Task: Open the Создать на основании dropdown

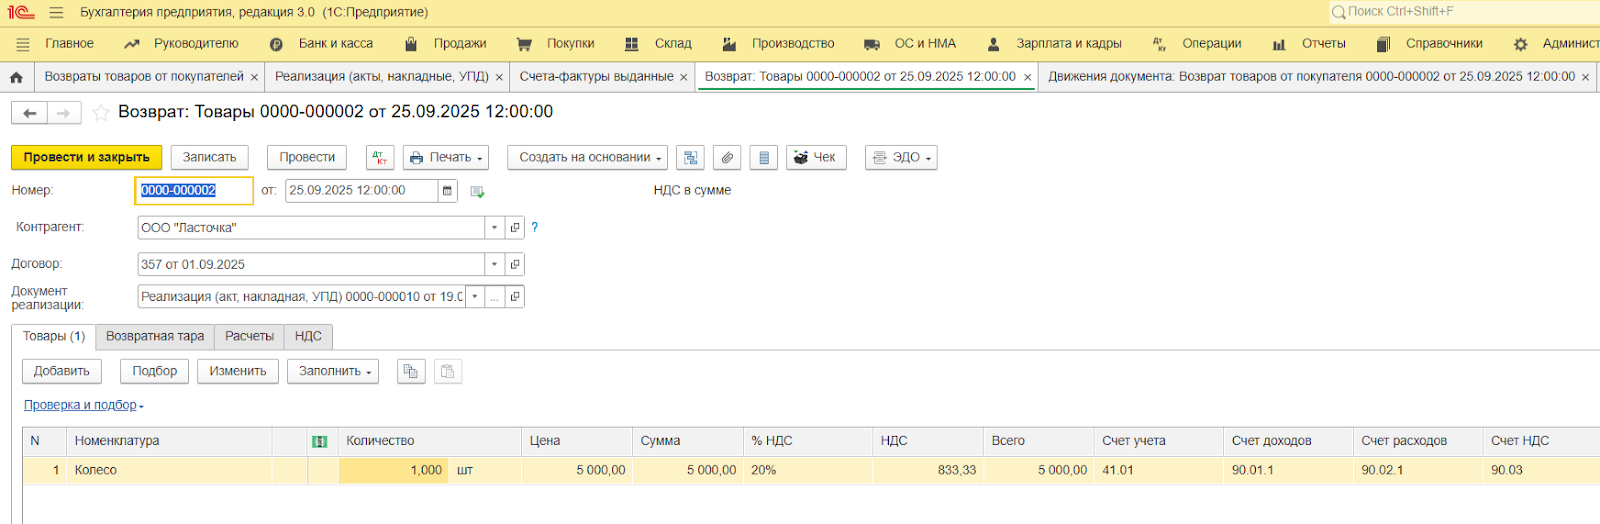Action: 590,158
